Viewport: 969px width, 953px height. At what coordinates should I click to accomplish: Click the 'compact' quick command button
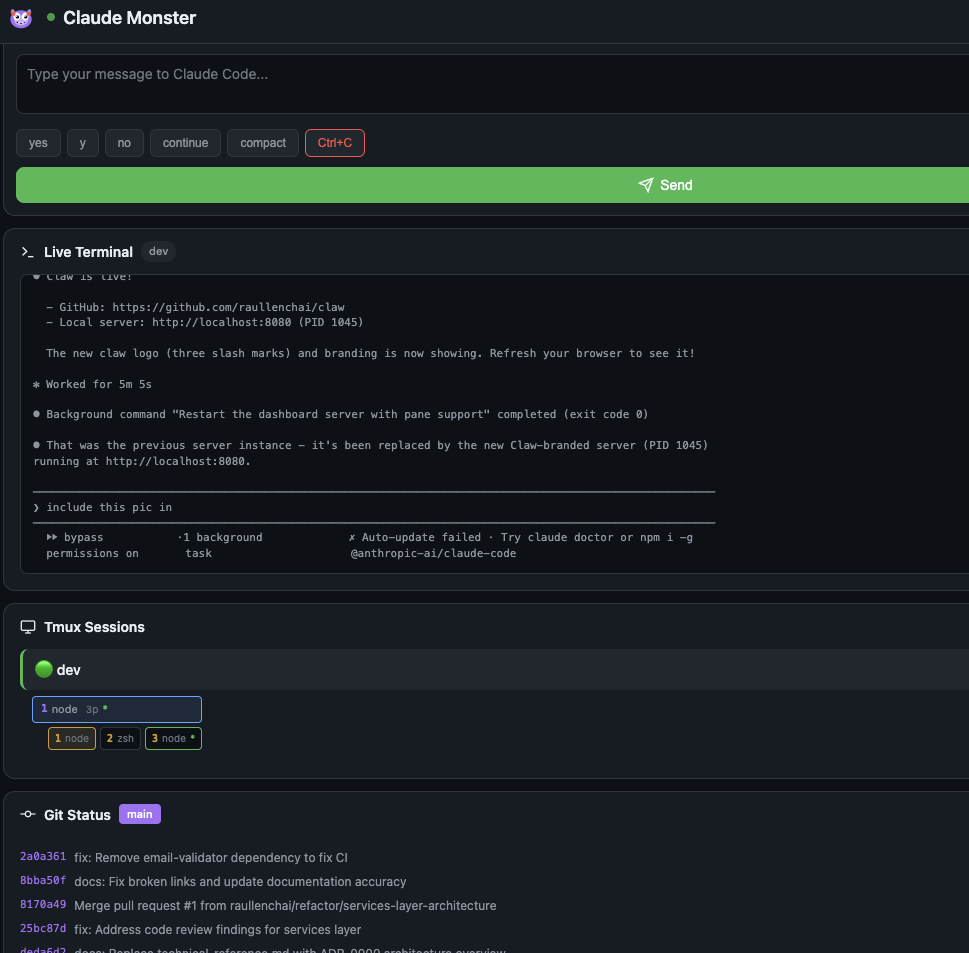[263, 143]
